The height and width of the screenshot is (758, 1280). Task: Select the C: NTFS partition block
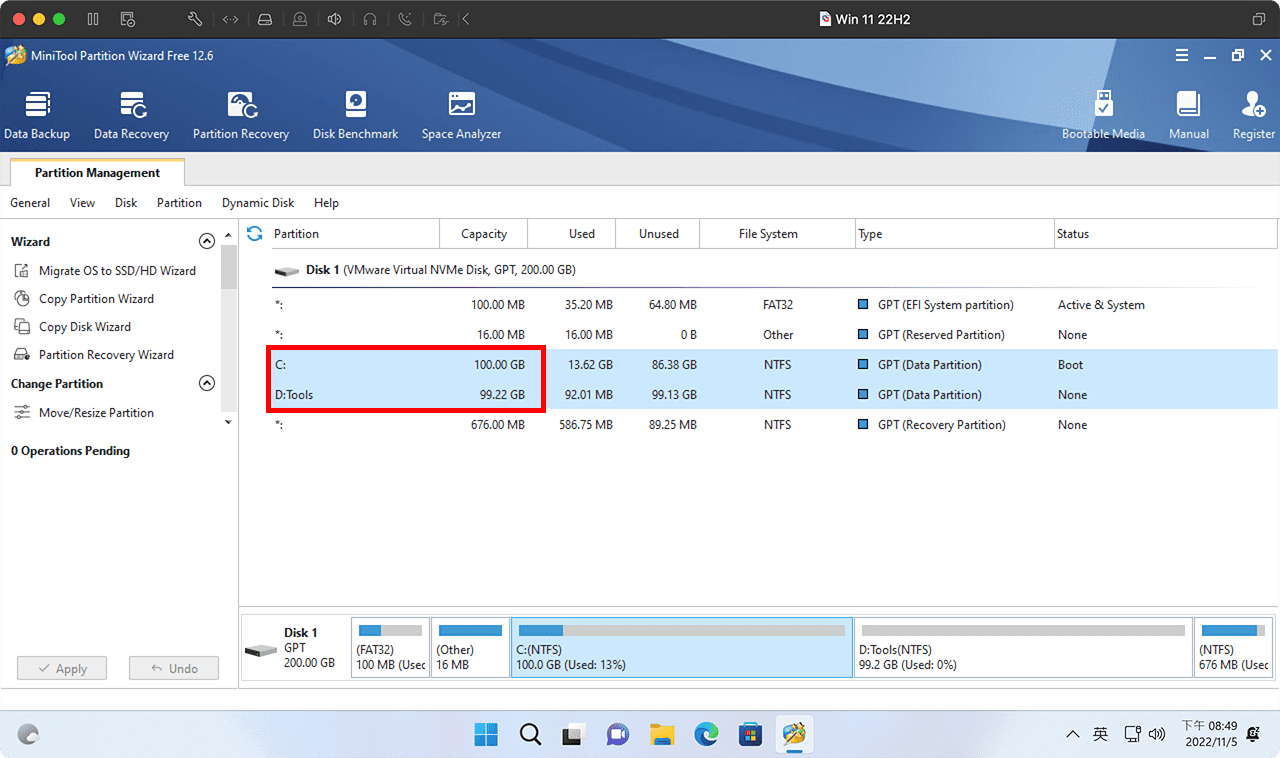click(x=681, y=646)
